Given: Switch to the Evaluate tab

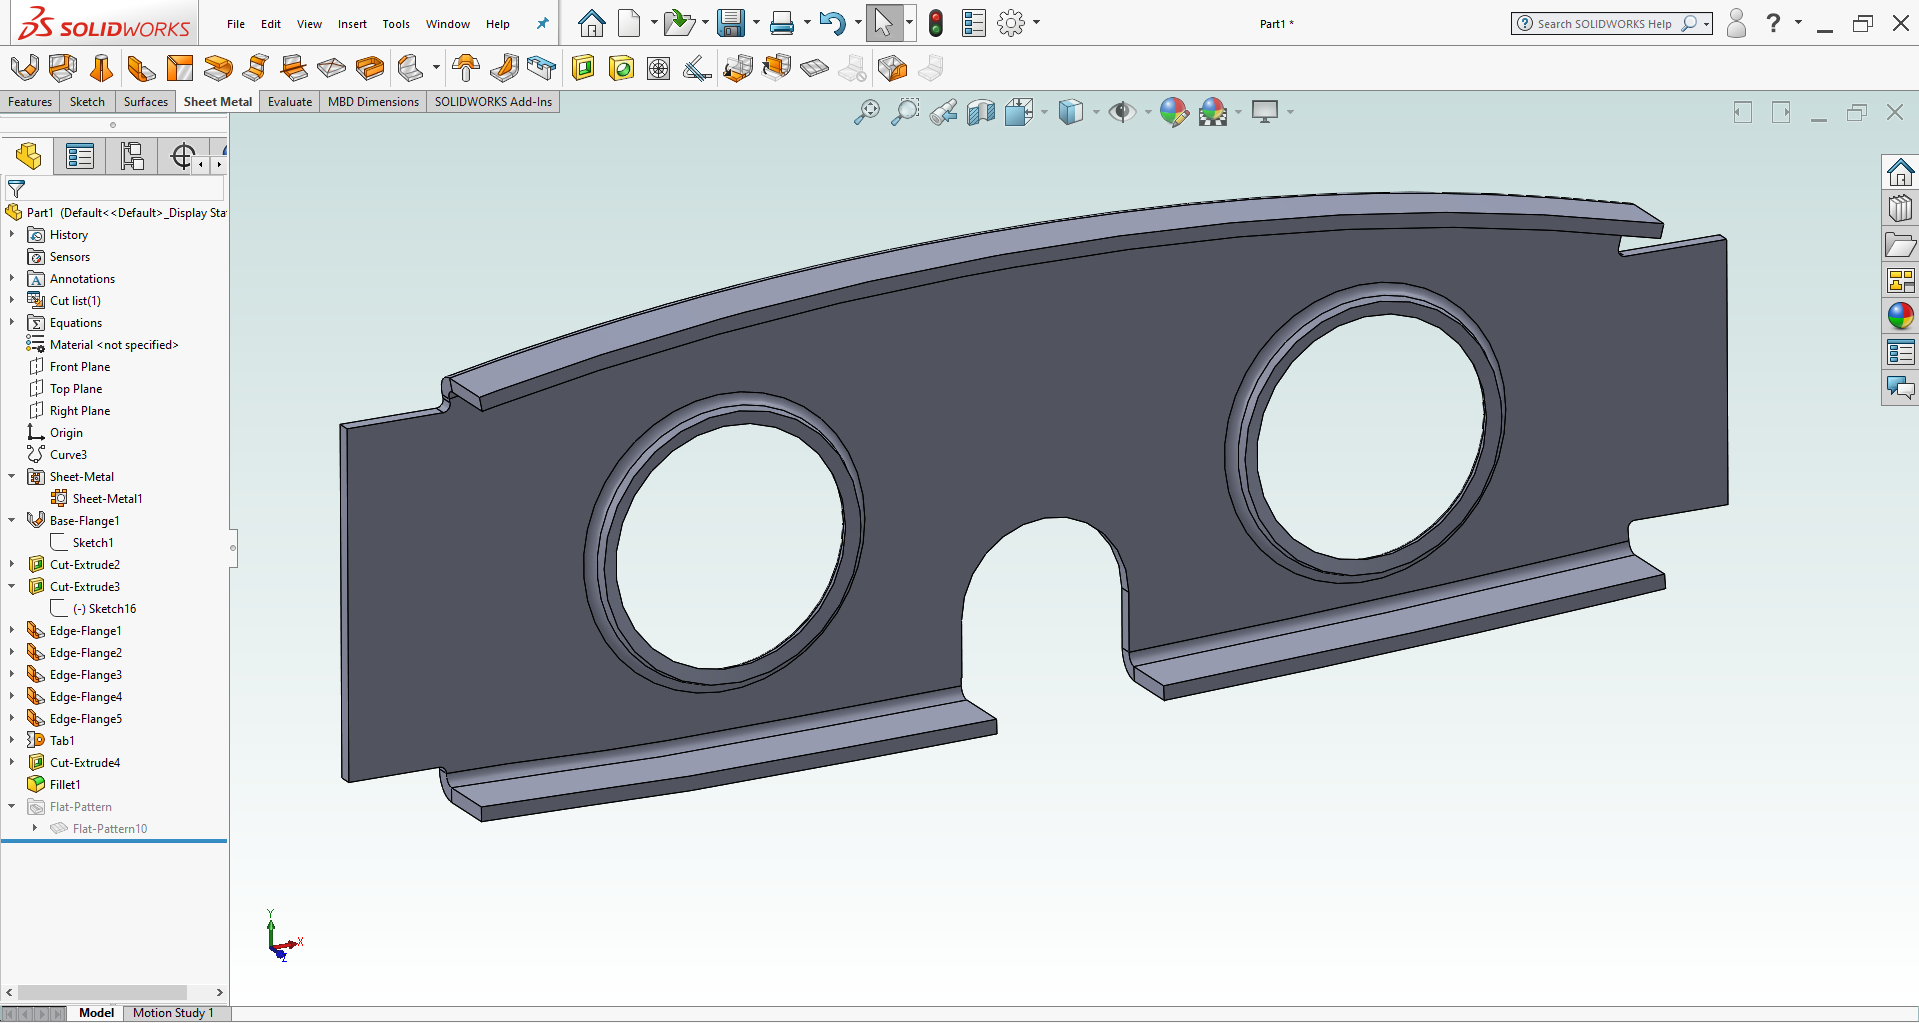Looking at the screenshot, I should pos(290,102).
